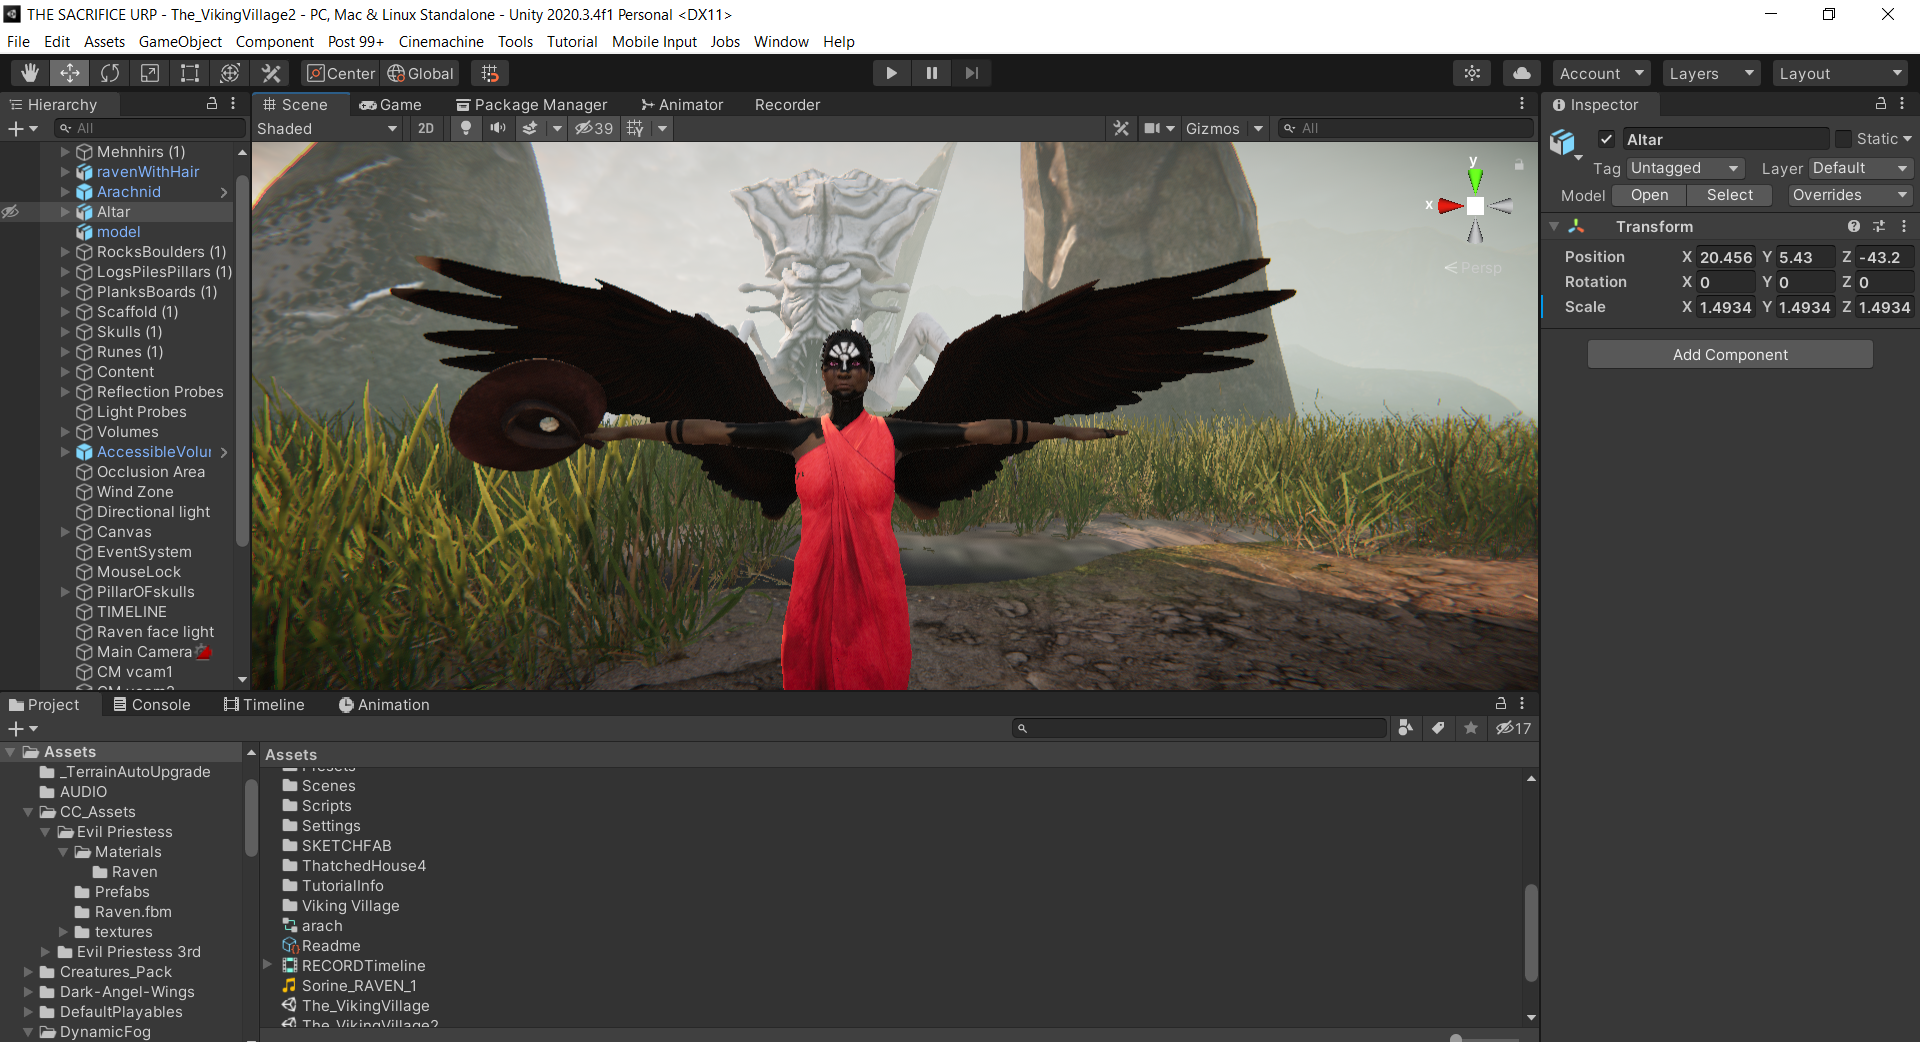This screenshot has height=1042, width=1920.
Task: Toggle hidden objects visibility showing 39
Action: [594, 128]
